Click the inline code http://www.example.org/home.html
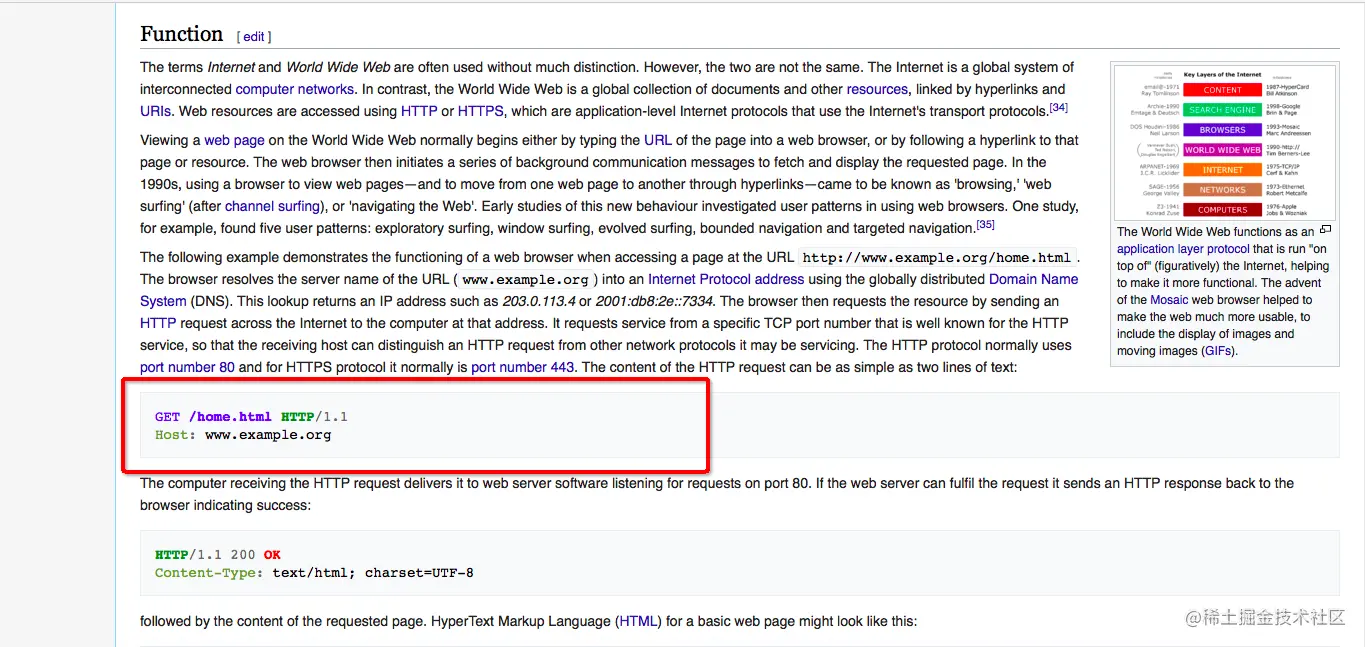Image resolution: width=1365 pixels, height=647 pixels. pos(937,258)
